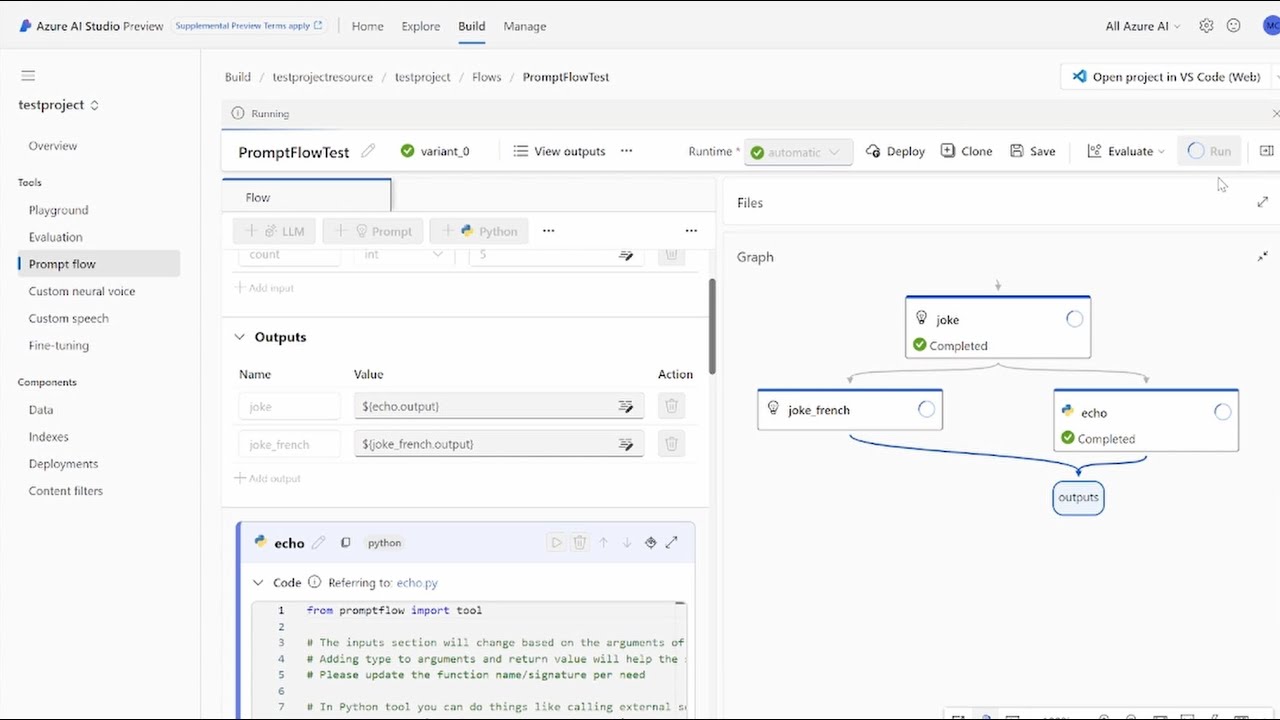The width and height of the screenshot is (1280, 720).
Task: Open the testproject switcher in sidebar
Action: click(x=59, y=105)
